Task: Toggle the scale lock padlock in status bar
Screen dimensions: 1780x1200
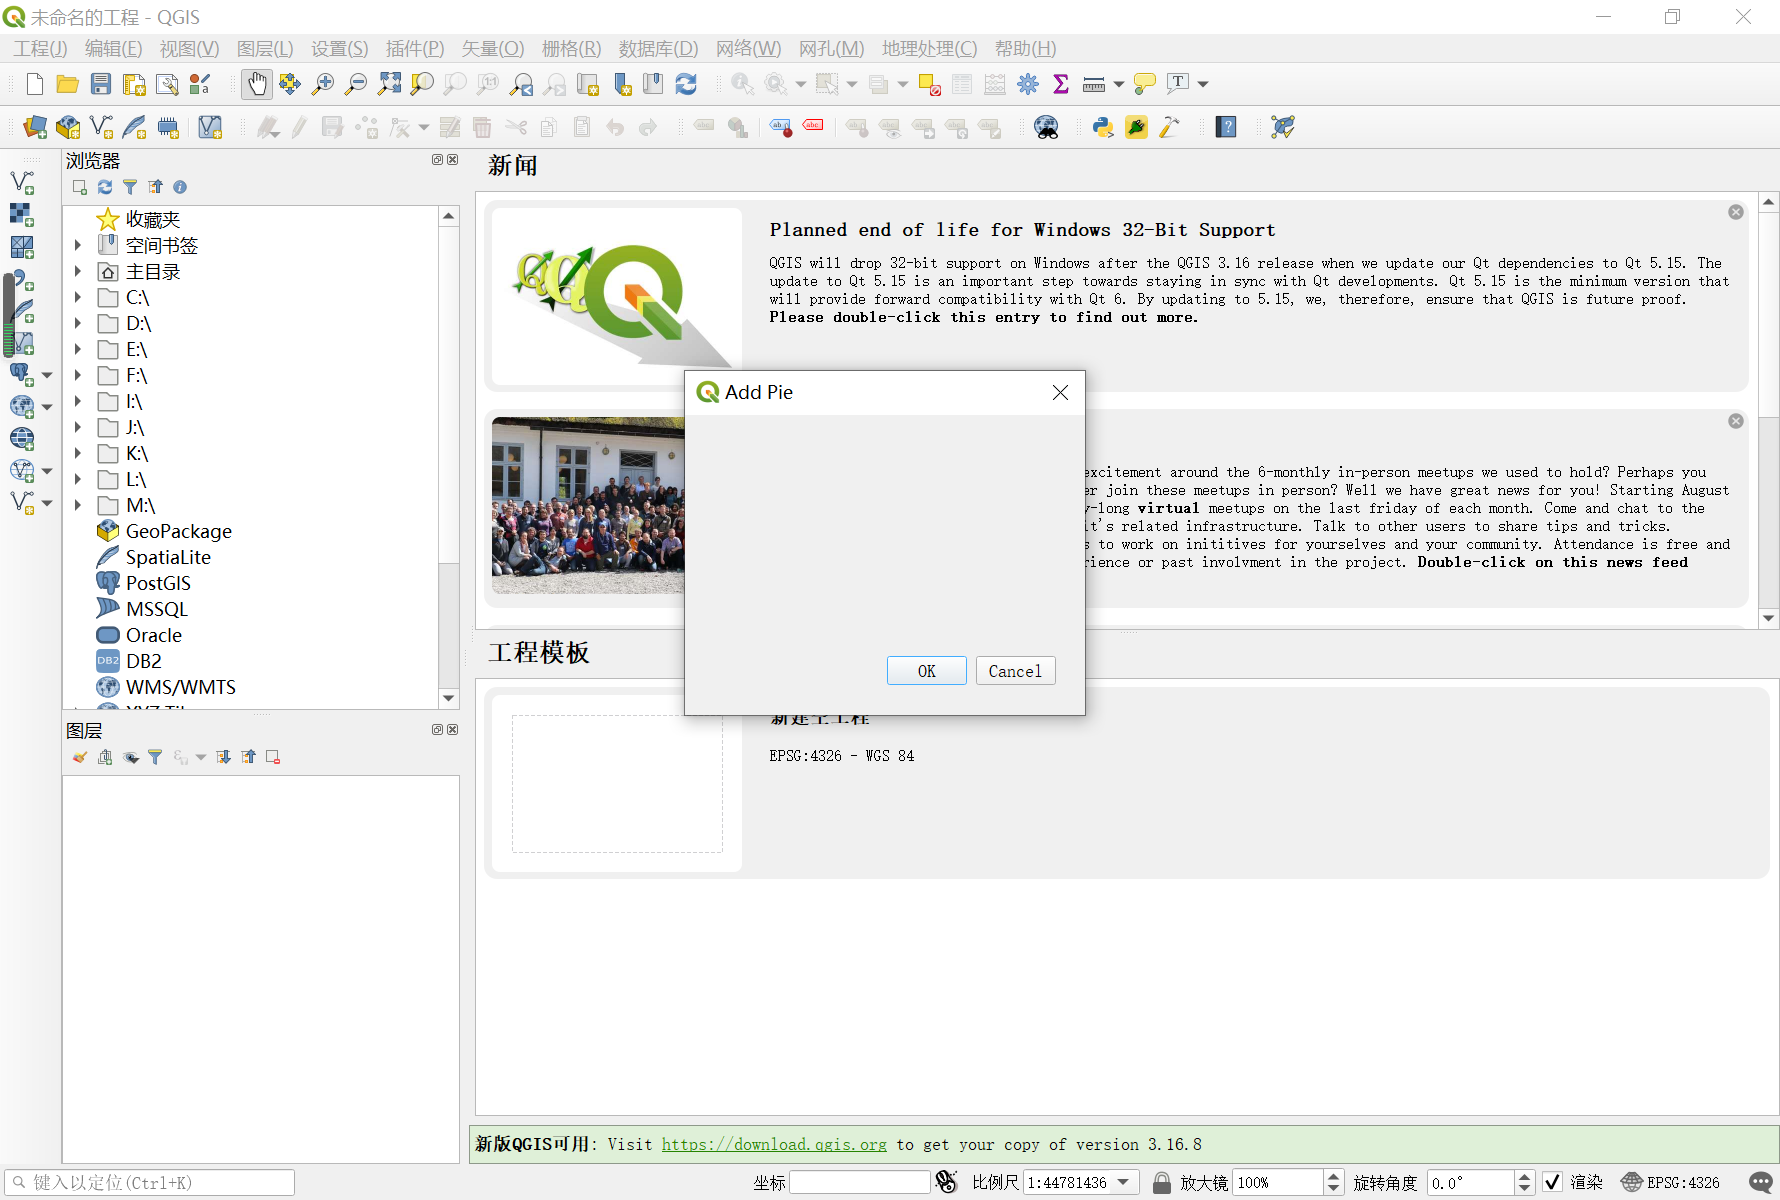Action: click(x=1161, y=1181)
